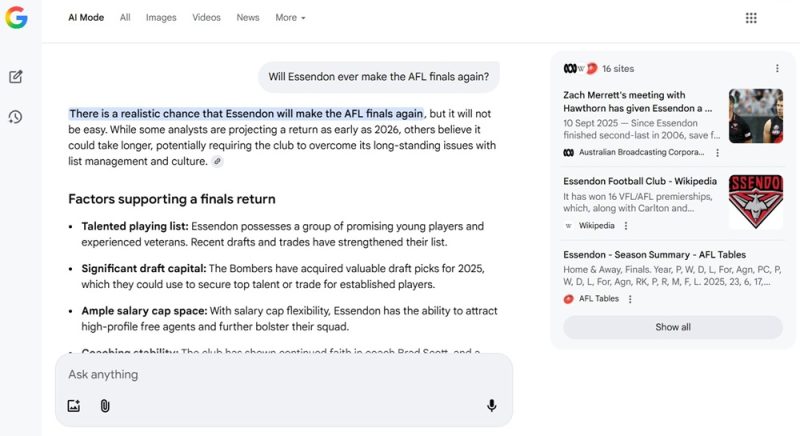
Task: Open options for AFL Tables source
Action: [x=630, y=299]
